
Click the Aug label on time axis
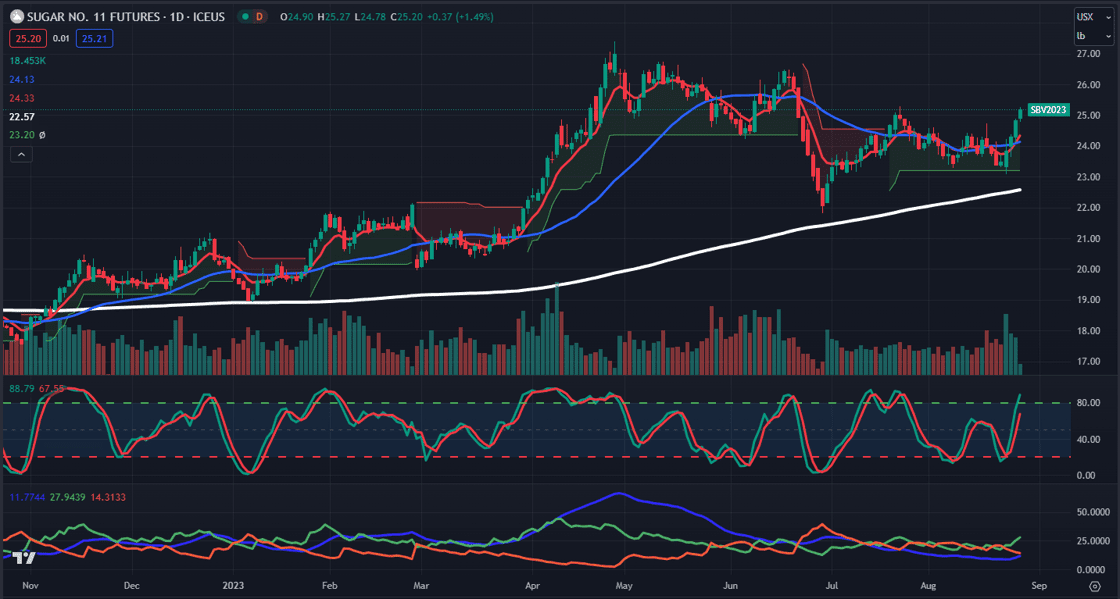pos(927,585)
